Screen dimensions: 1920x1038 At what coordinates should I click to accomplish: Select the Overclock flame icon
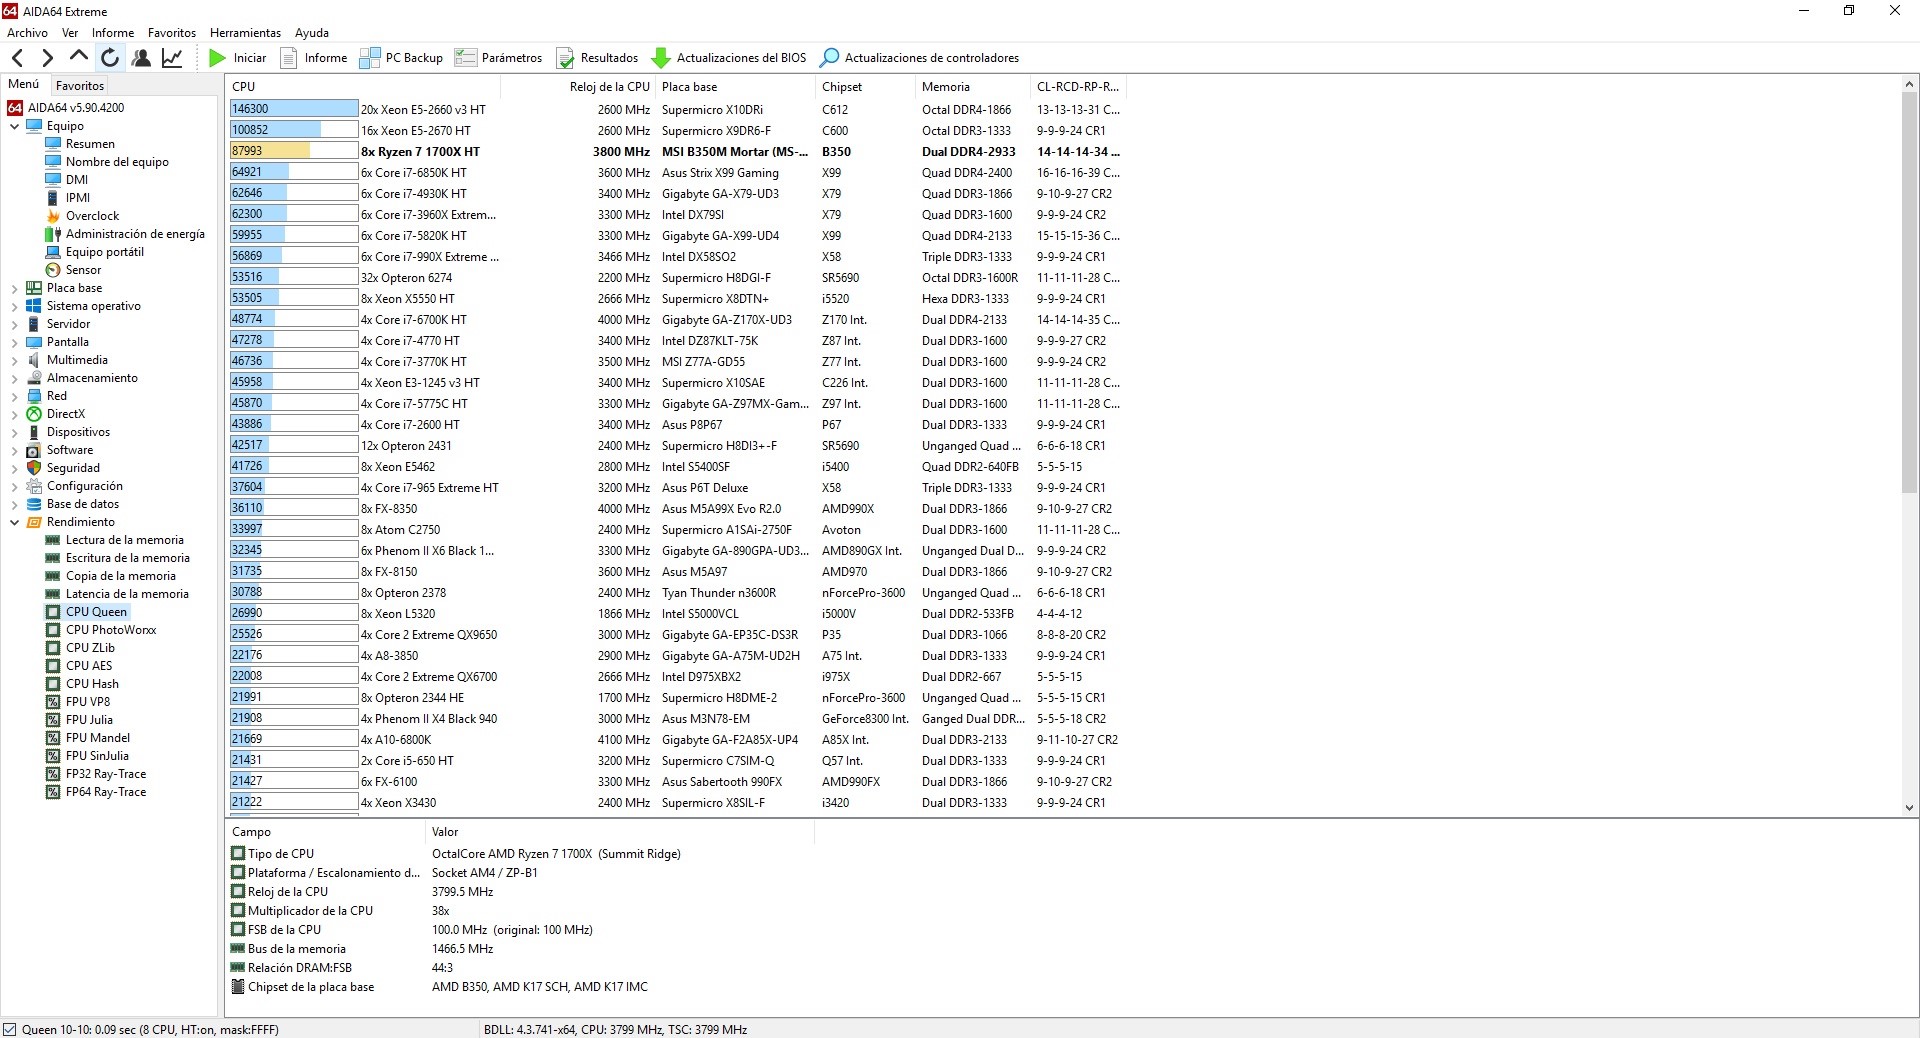pyautogui.click(x=53, y=216)
